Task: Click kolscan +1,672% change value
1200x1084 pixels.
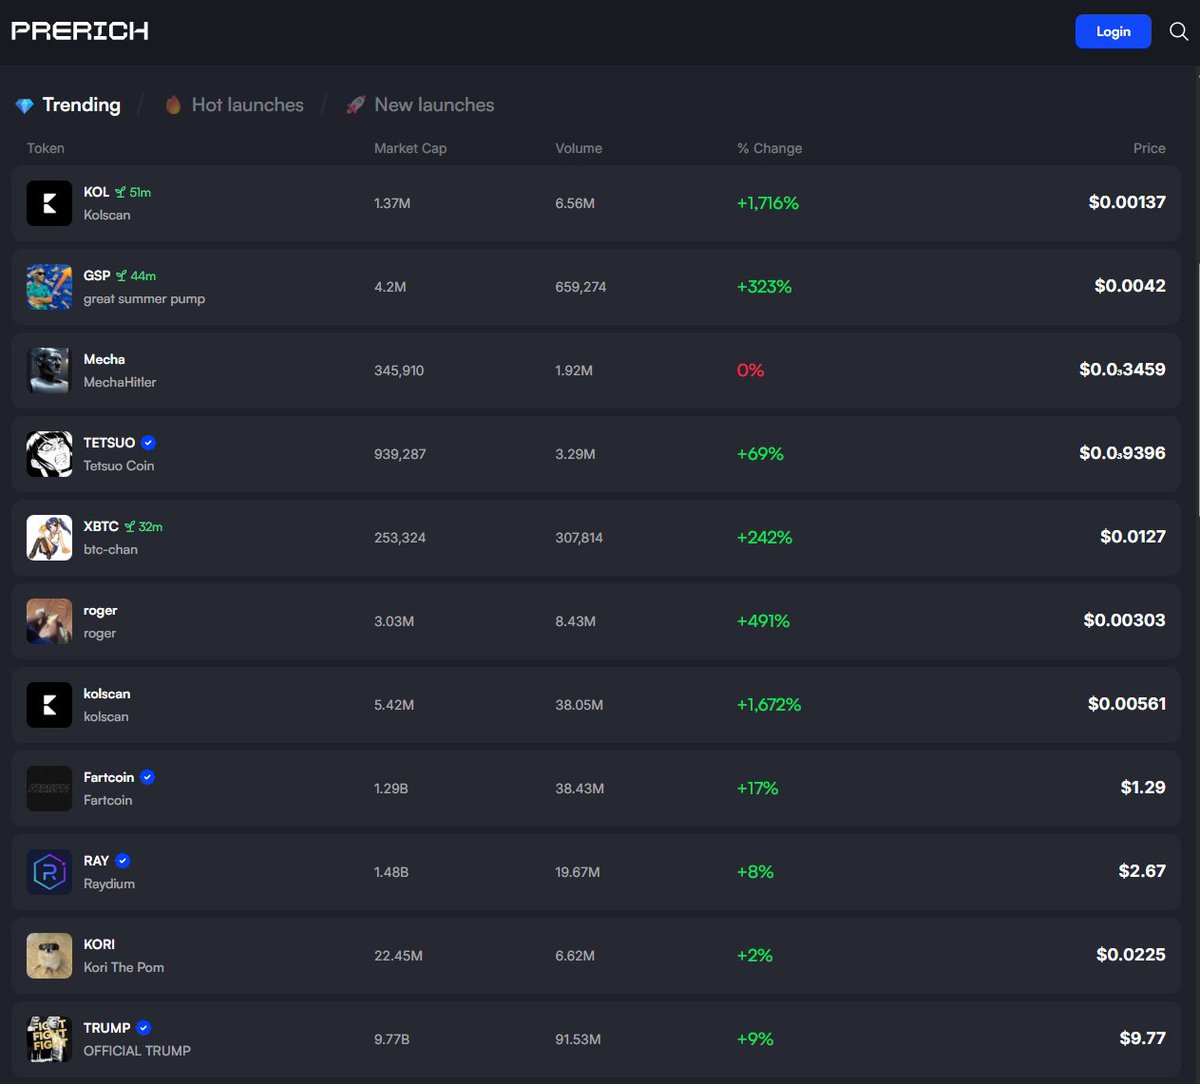Action: coord(769,705)
